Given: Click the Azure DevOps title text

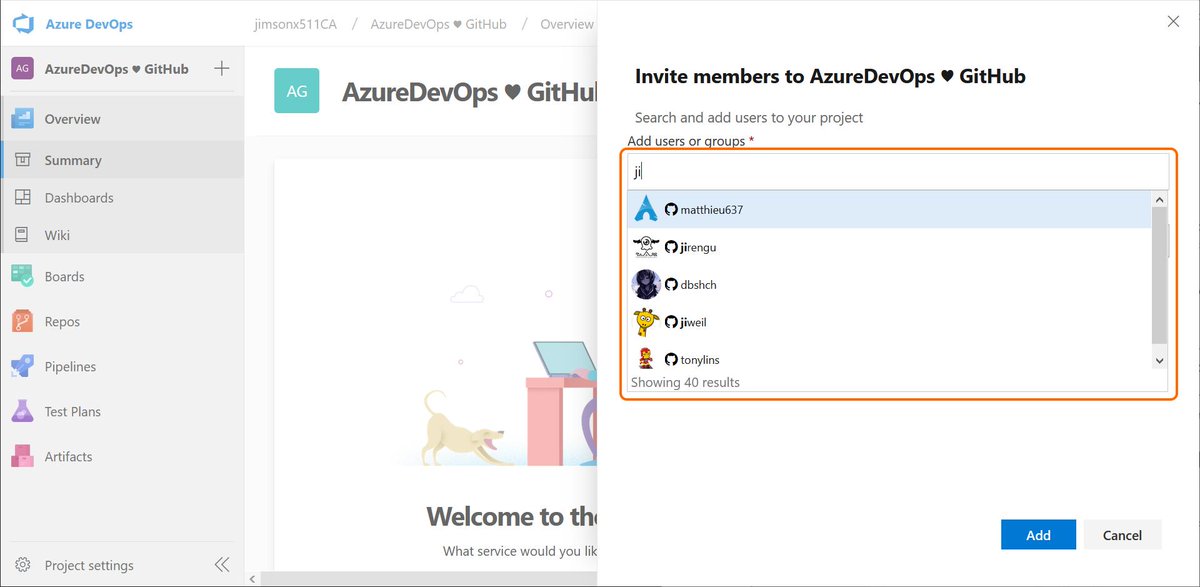Looking at the screenshot, I should coord(89,24).
